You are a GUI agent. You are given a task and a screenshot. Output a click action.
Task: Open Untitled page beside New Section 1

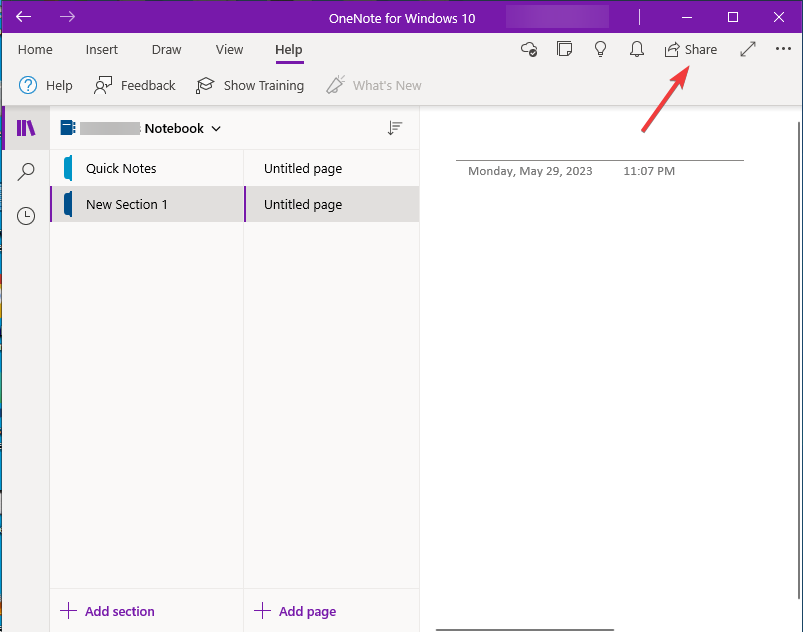332,204
